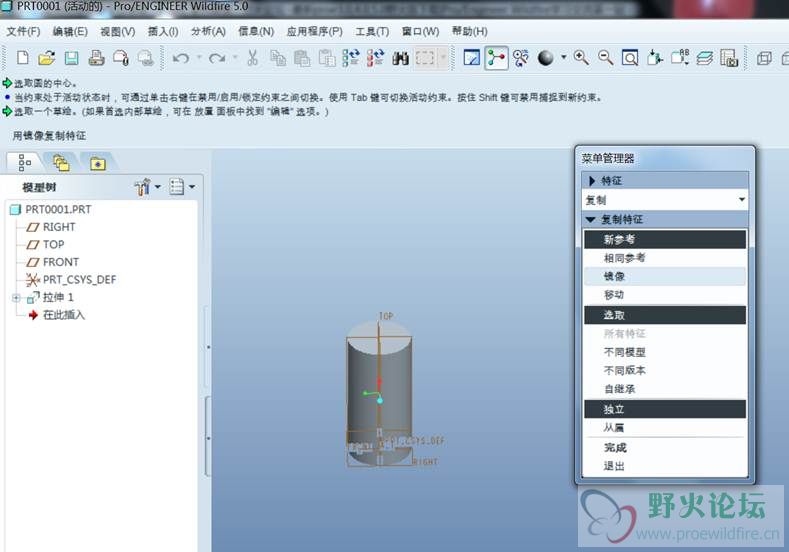This screenshot has height=552, width=789.
Task: Open a file with the folder icon
Action: 46,58
